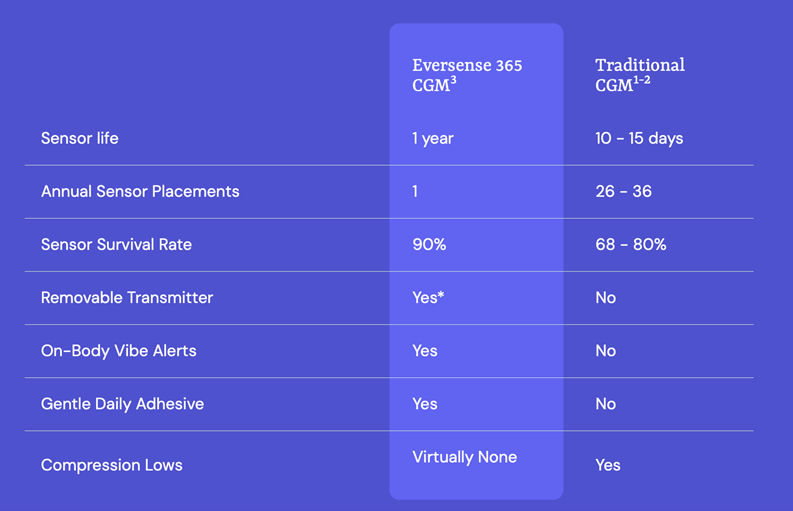
Task: Click the 90% survival rate value
Action: pos(429,244)
